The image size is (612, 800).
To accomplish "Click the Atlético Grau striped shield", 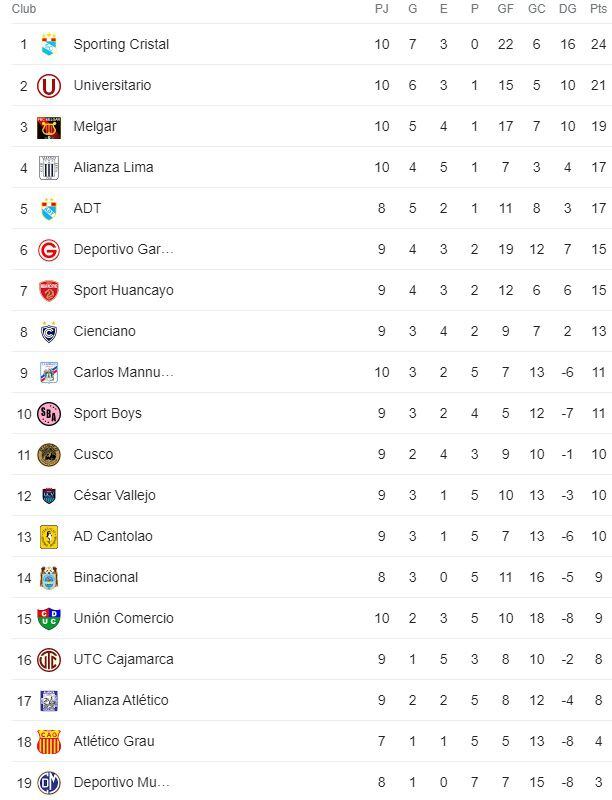I will (48, 742).
